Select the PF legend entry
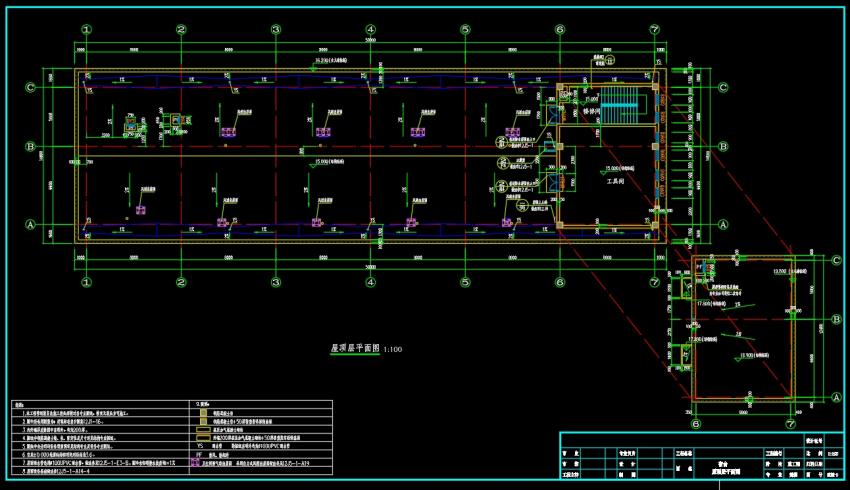 tap(199, 455)
